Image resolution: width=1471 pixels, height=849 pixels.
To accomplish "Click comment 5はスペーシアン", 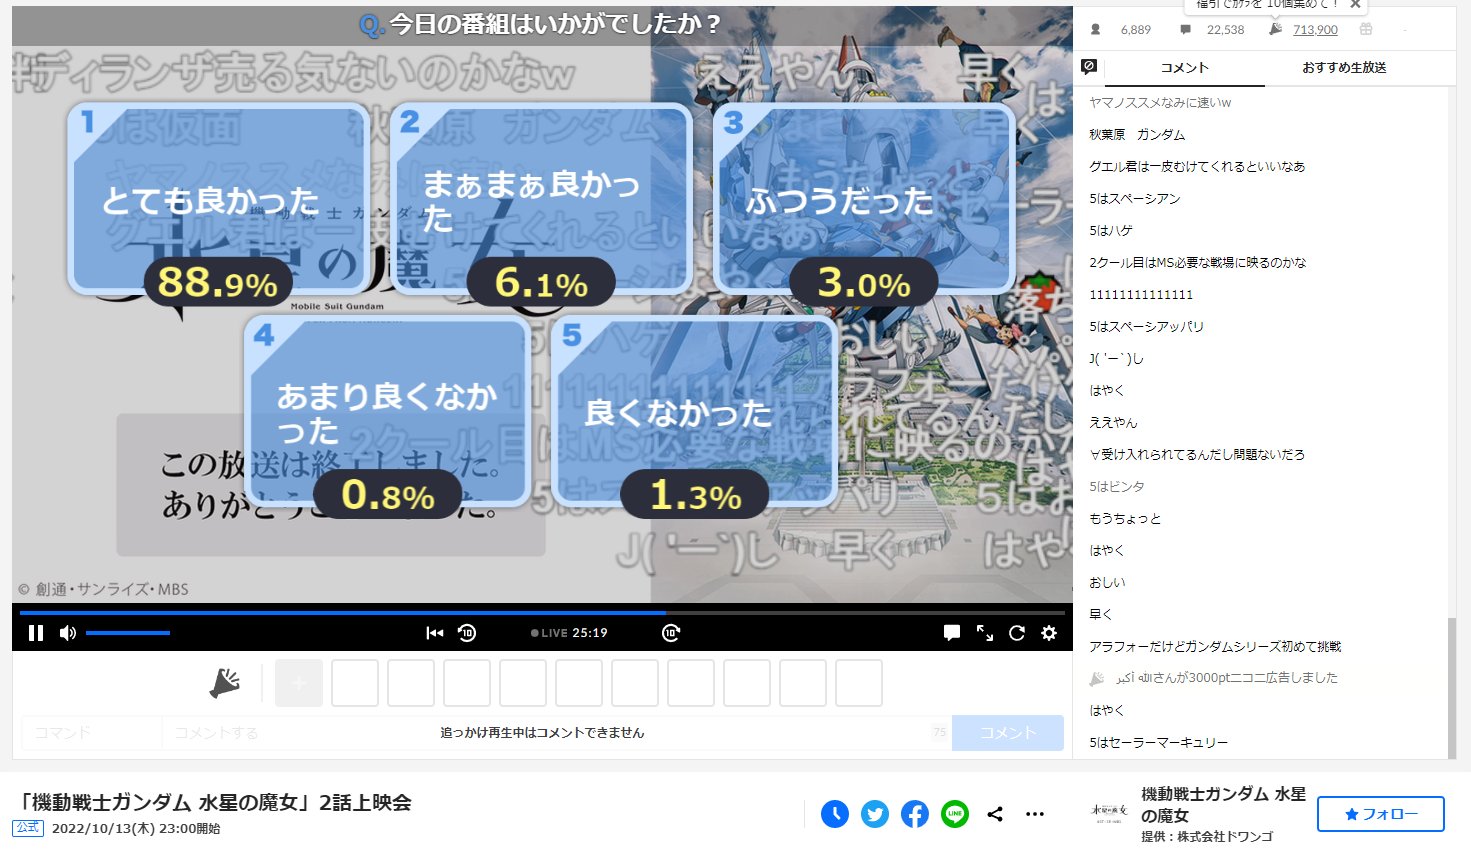I will pyautogui.click(x=1135, y=199).
